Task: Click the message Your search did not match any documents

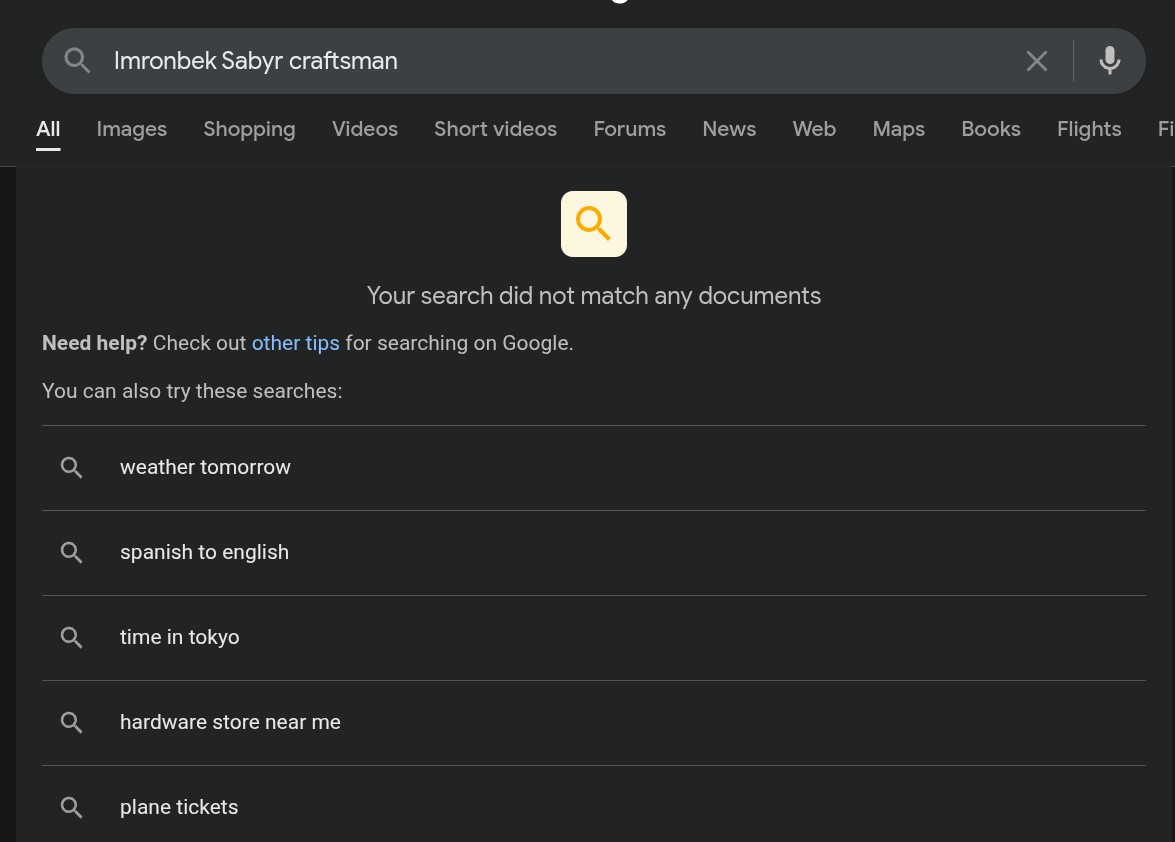Action: [593, 296]
